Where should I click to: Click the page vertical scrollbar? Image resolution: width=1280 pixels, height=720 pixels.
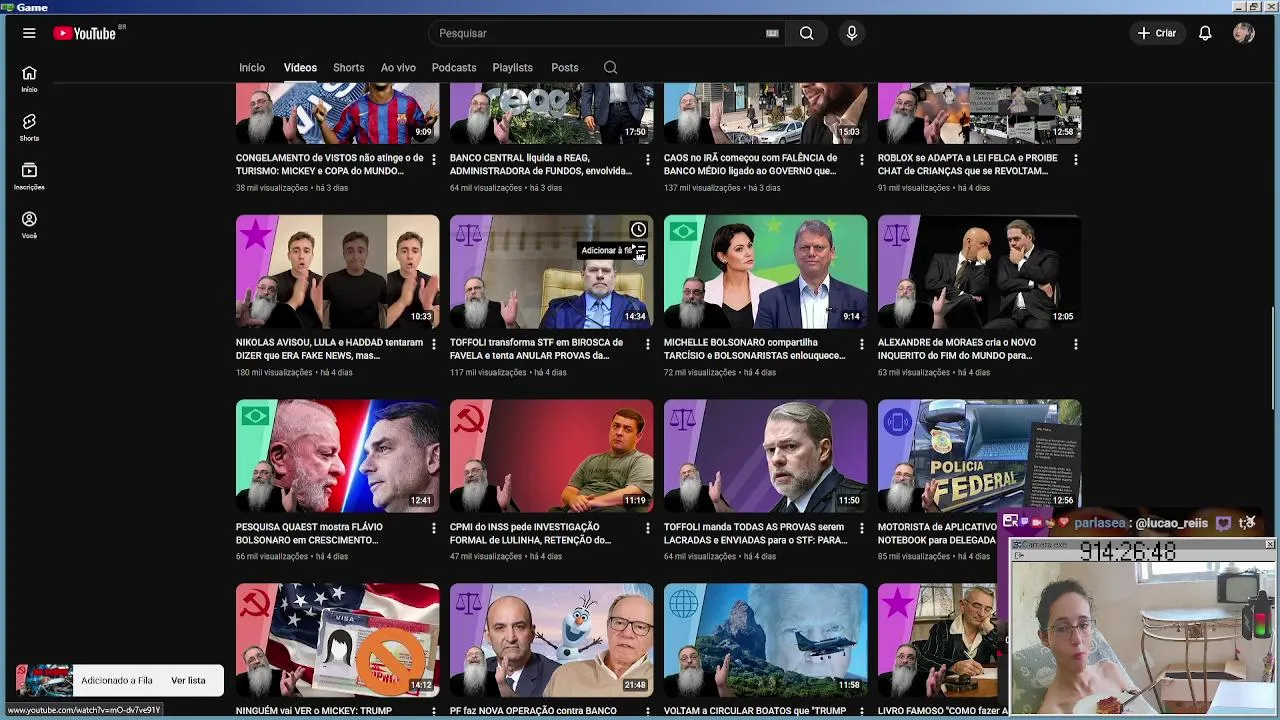point(1274,360)
